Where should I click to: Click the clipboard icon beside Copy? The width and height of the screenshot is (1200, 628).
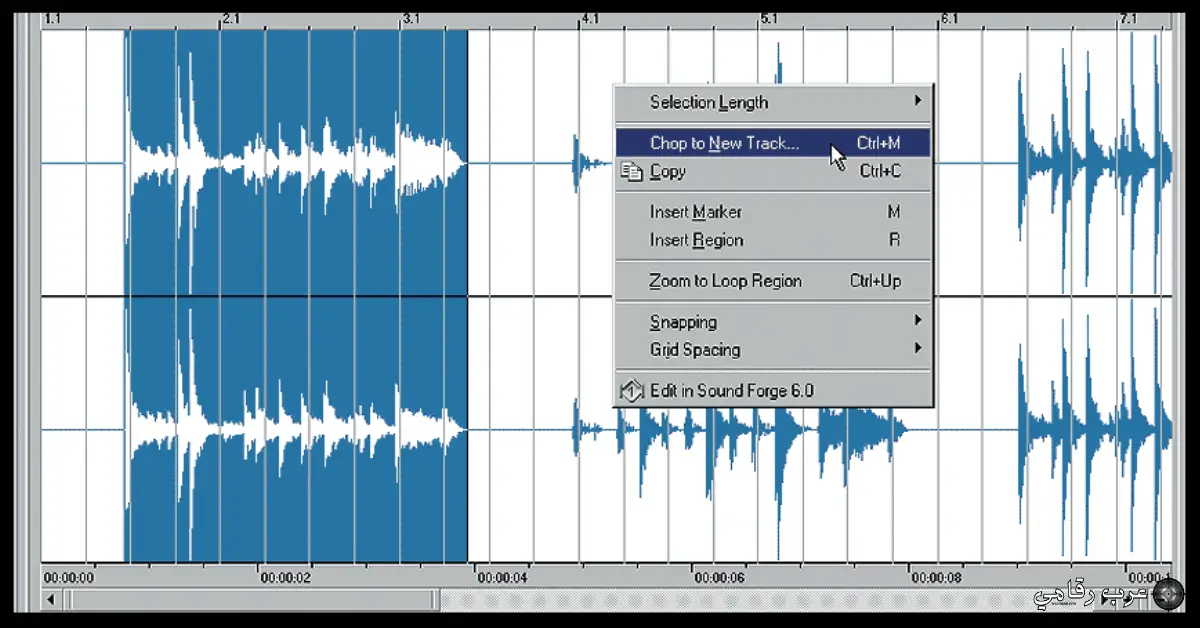[x=631, y=171]
